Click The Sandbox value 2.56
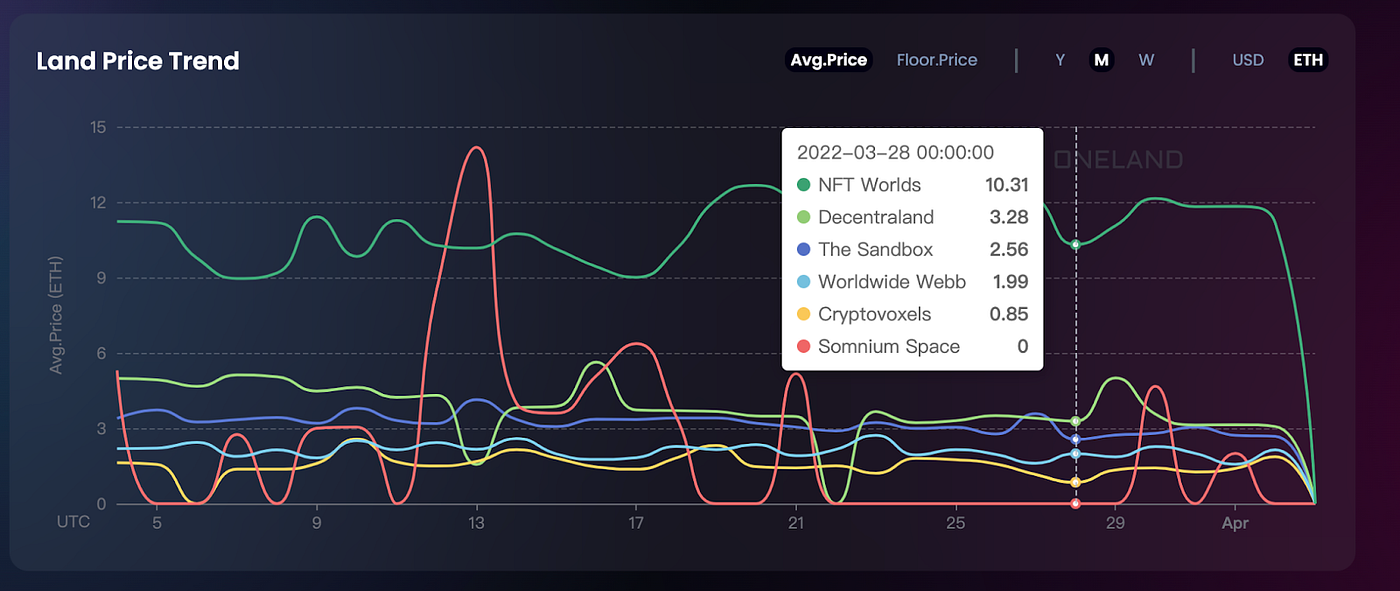 click(1010, 249)
